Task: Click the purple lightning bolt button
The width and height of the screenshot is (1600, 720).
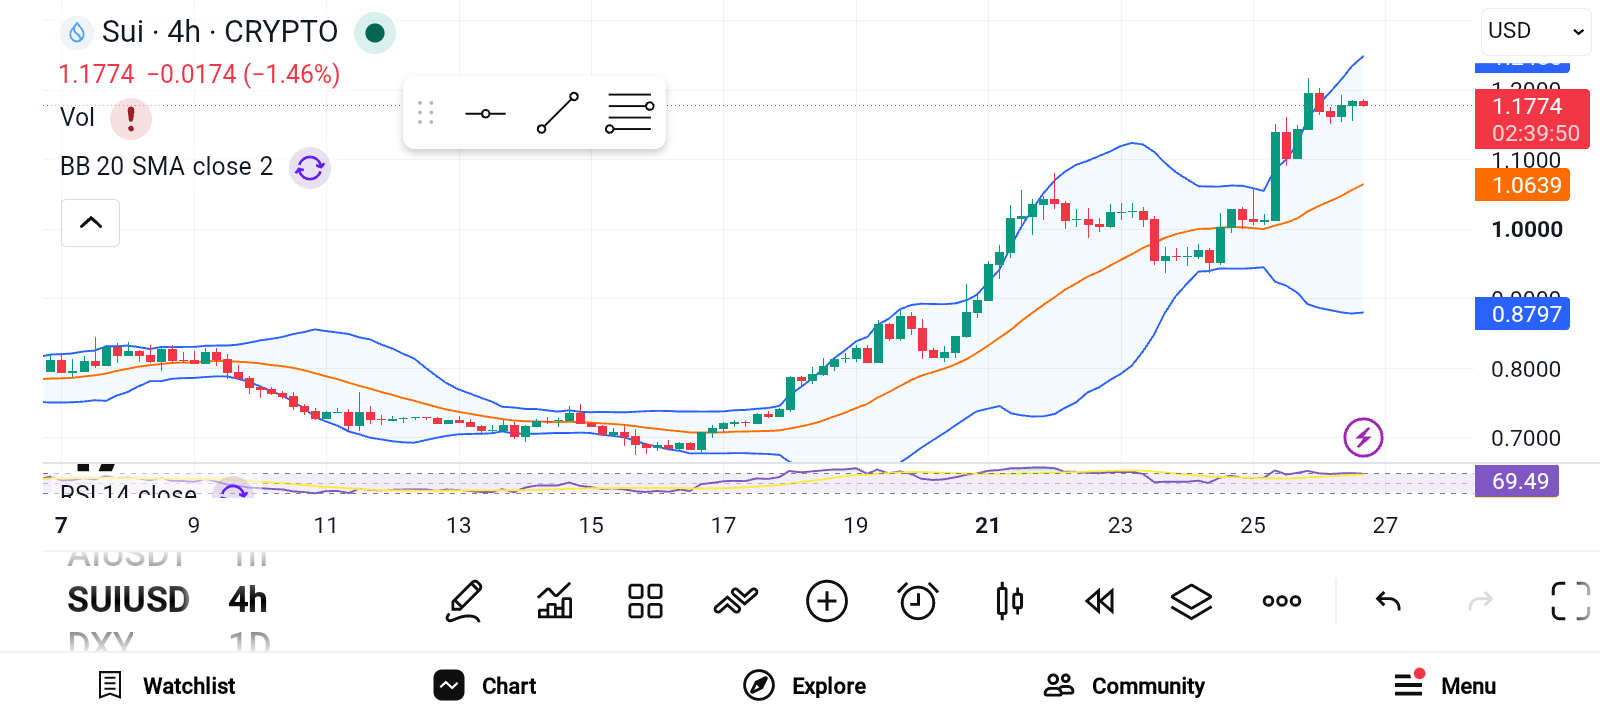Action: click(1363, 437)
